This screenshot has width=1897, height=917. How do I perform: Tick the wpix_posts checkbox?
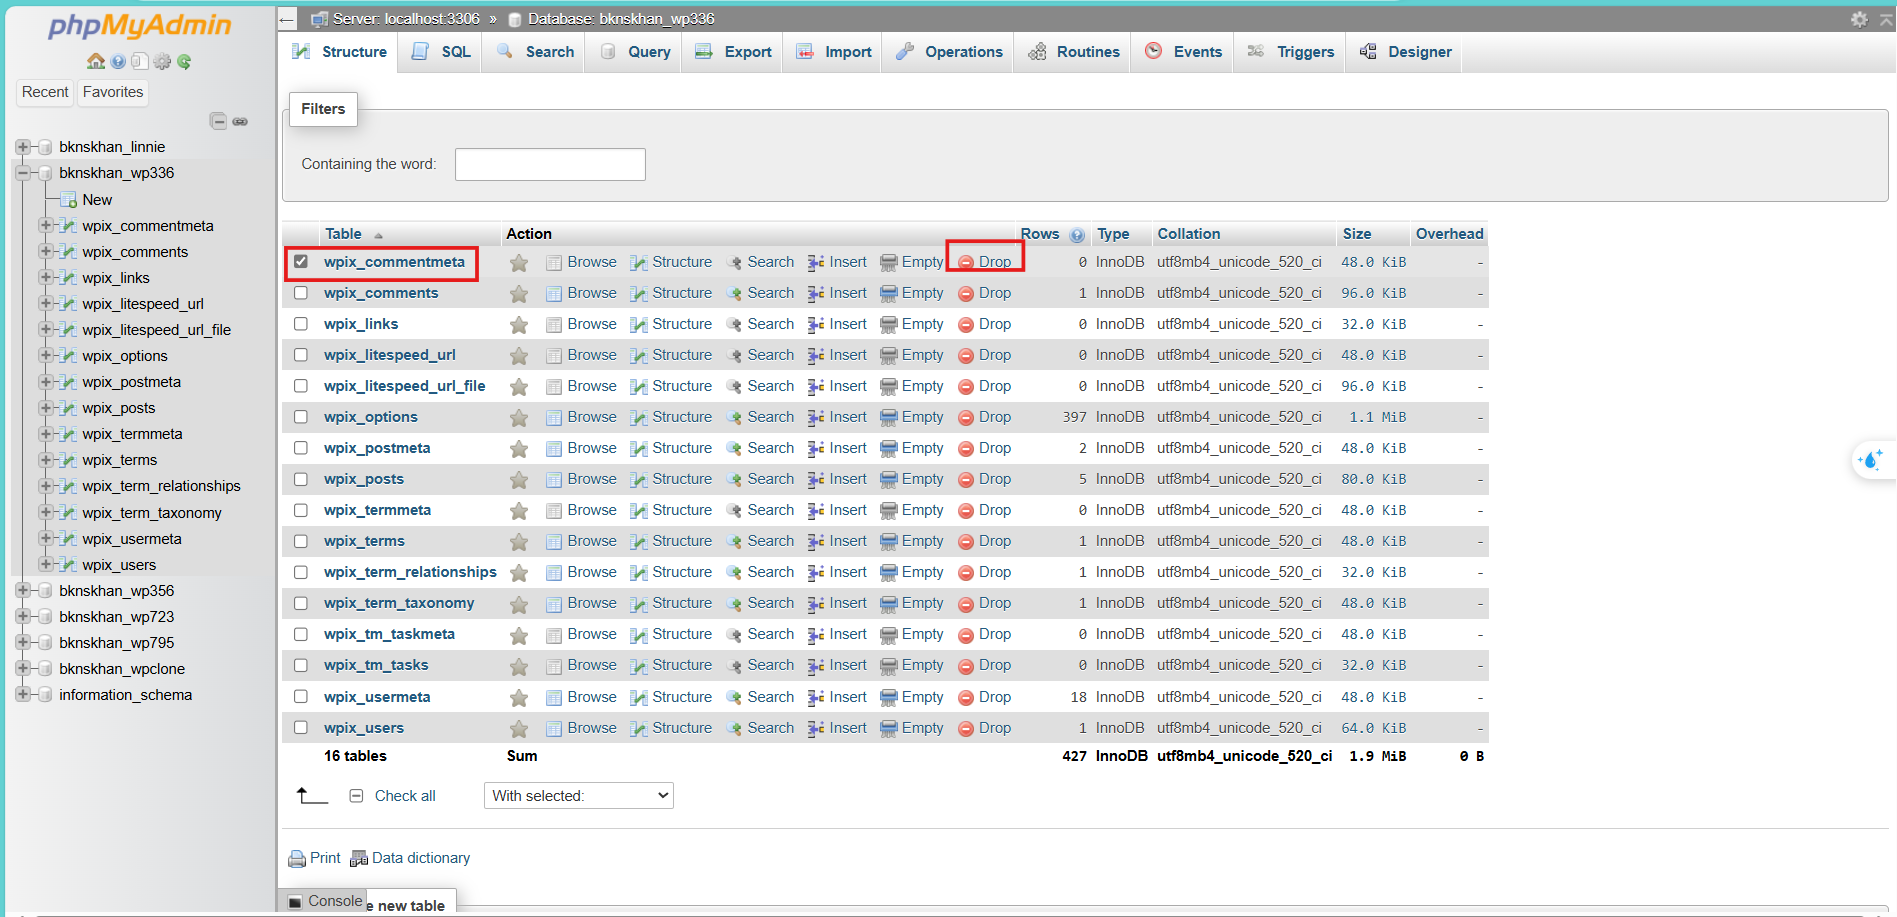tap(301, 479)
